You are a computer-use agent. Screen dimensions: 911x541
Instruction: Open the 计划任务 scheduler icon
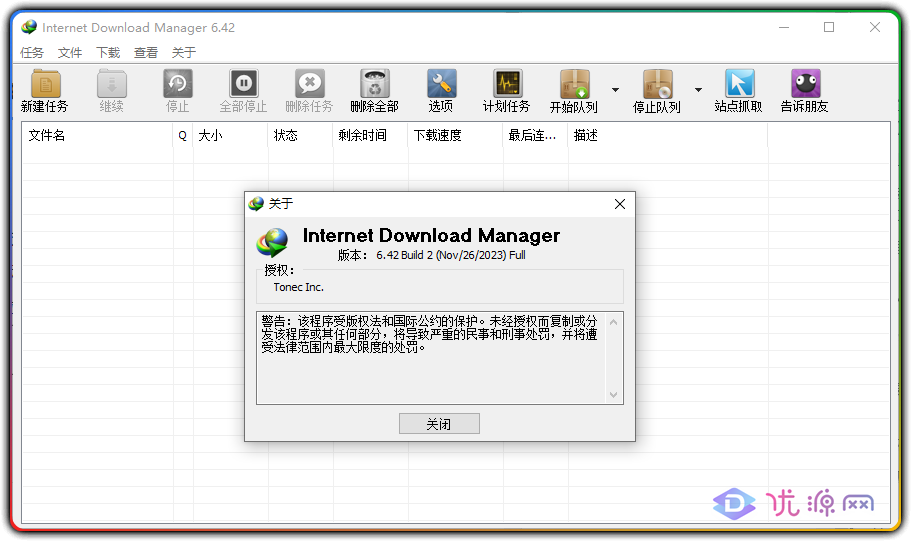tap(507, 84)
